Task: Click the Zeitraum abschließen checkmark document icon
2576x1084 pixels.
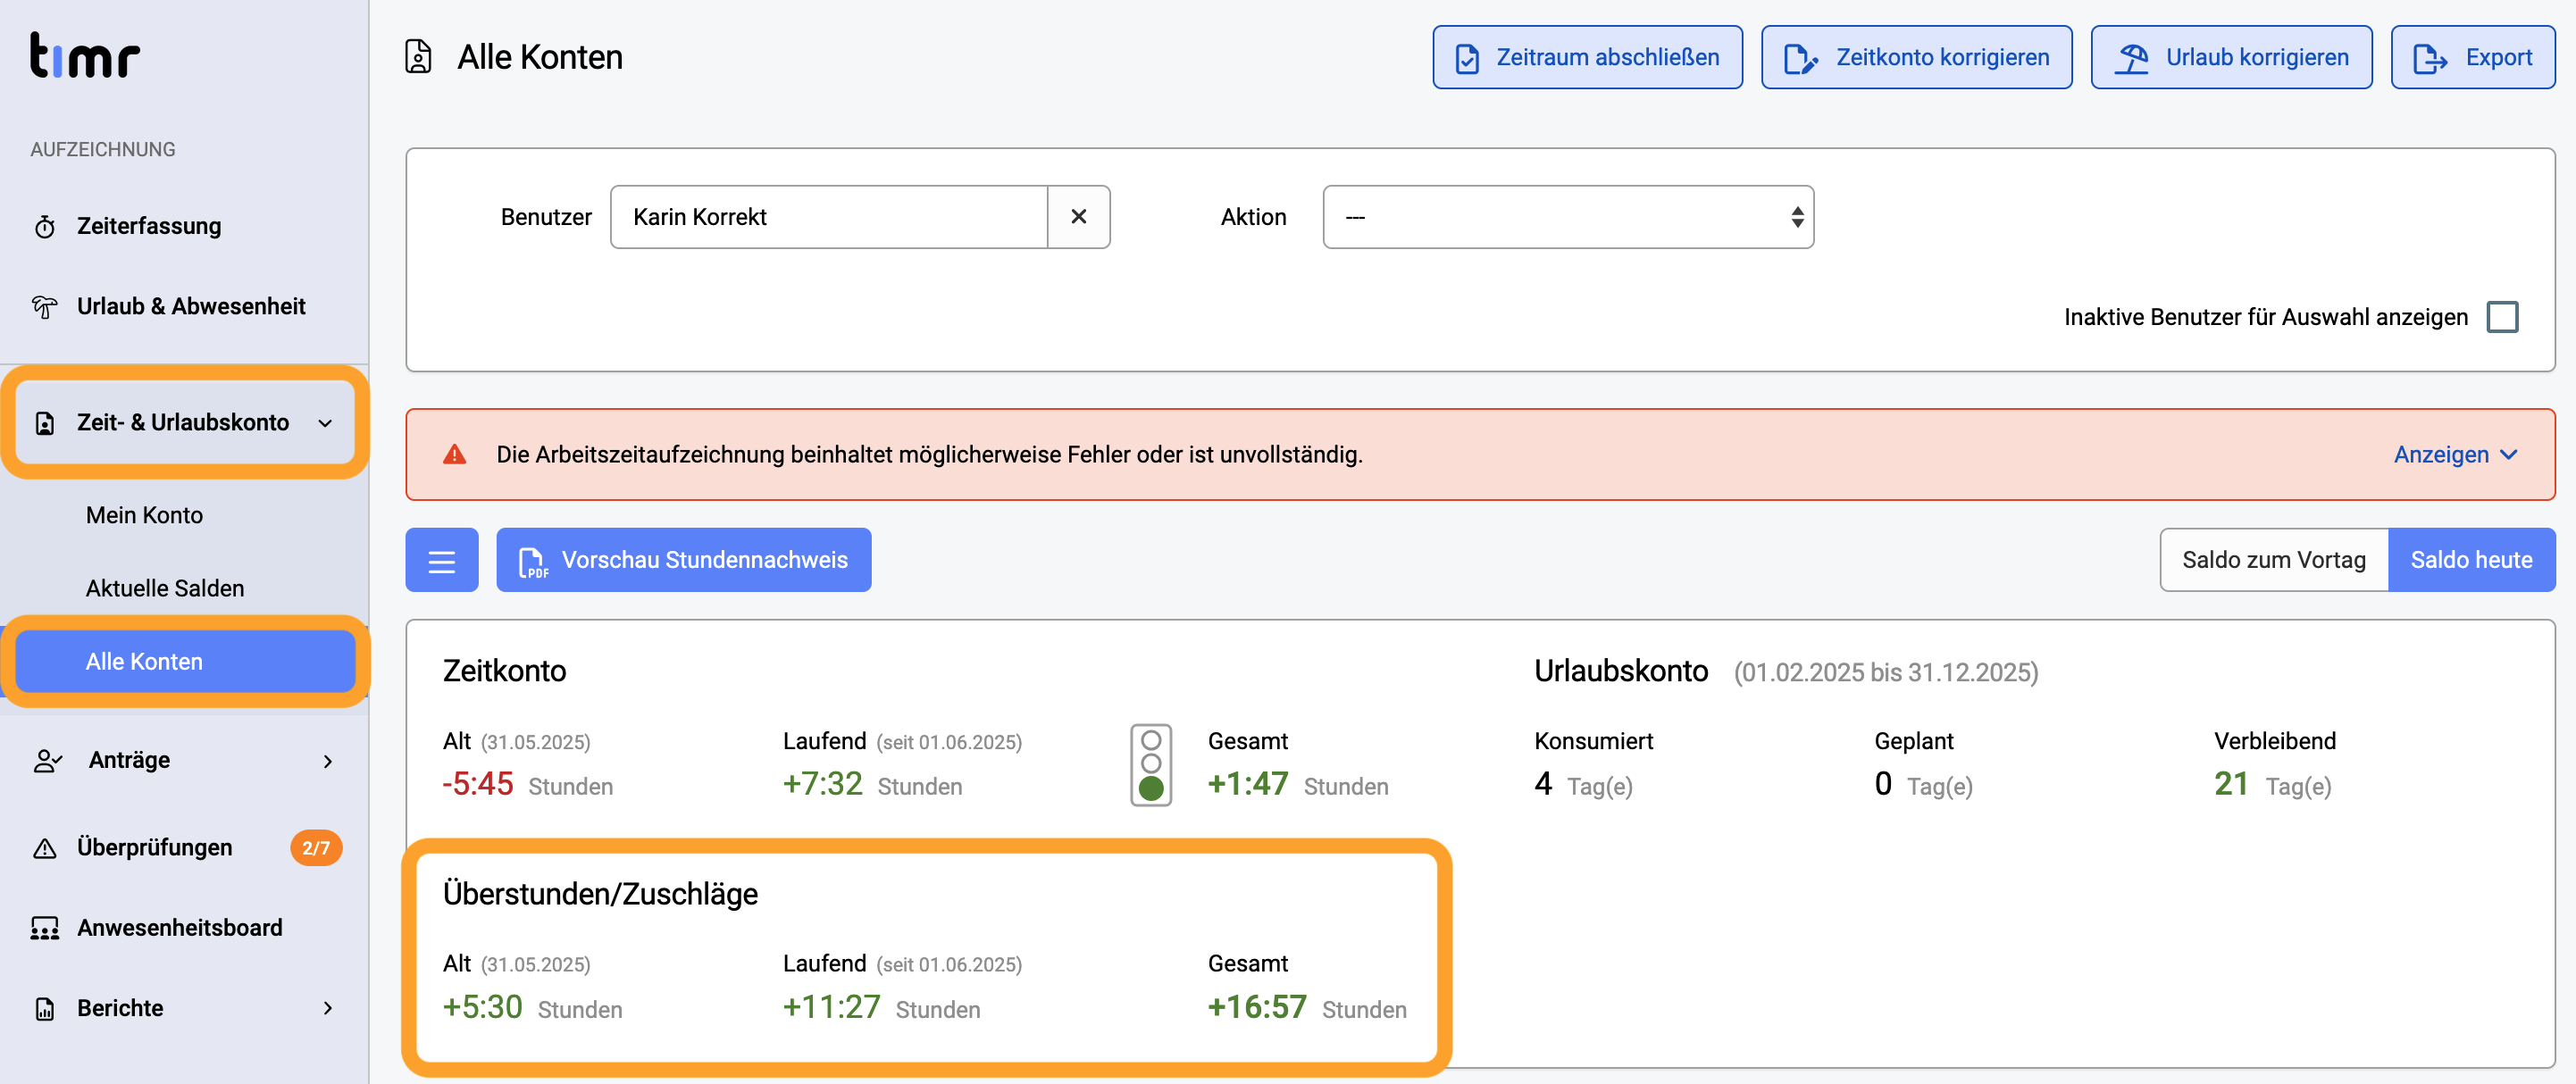Action: pos(1467,58)
